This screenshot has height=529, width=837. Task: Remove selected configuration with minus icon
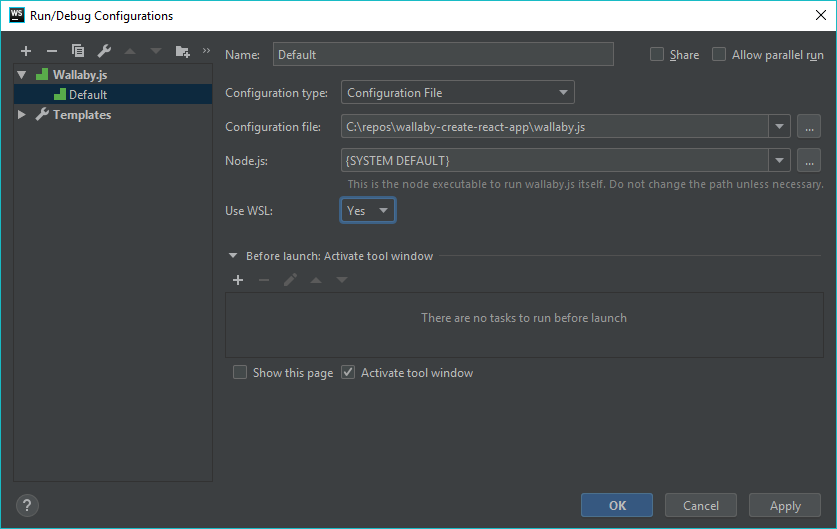tap(52, 51)
